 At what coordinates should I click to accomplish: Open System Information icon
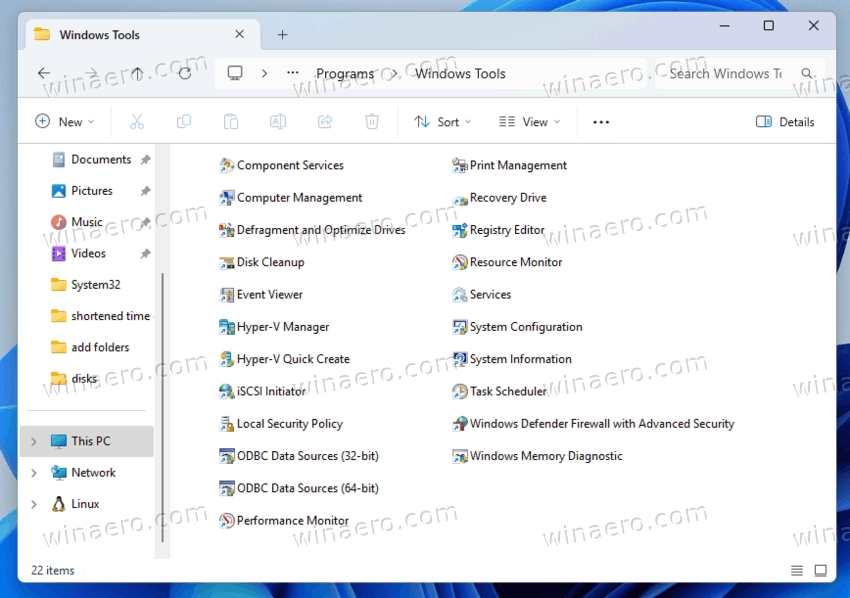point(460,359)
